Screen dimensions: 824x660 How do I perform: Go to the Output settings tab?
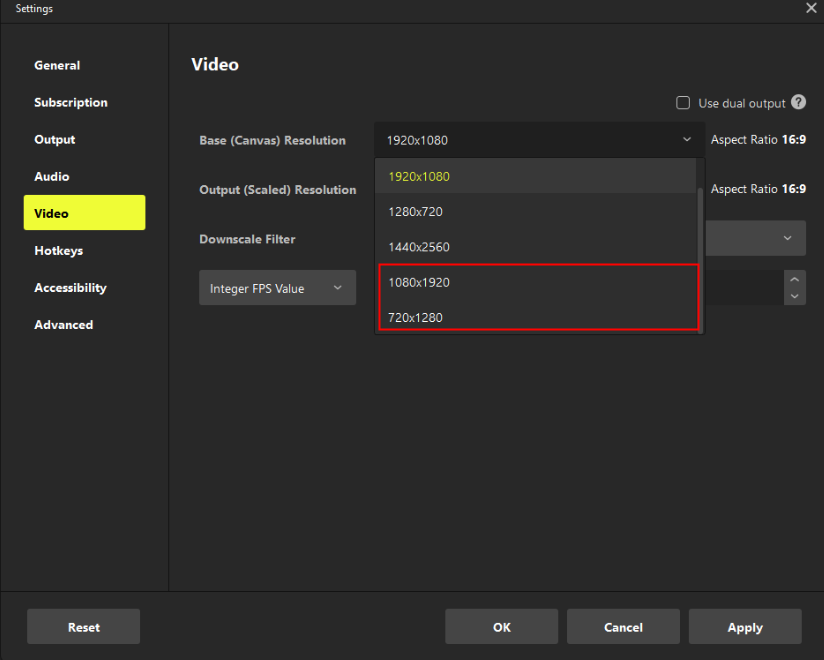pos(55,140)
